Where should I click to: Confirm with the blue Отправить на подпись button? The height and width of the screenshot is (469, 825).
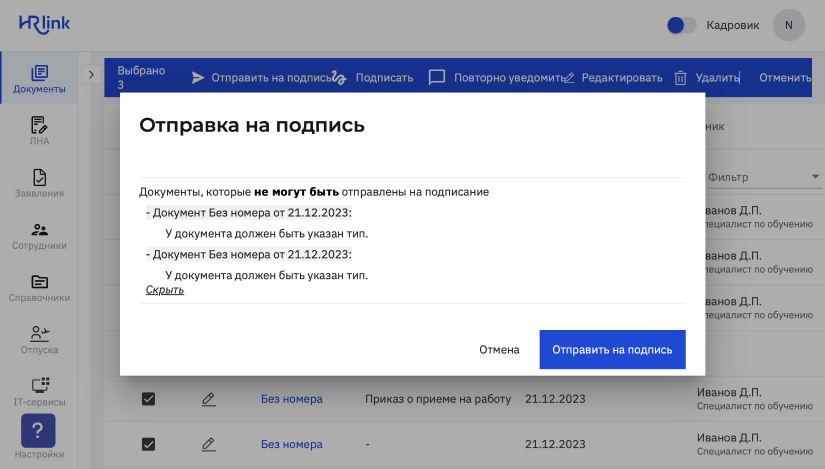pos(612,350)
